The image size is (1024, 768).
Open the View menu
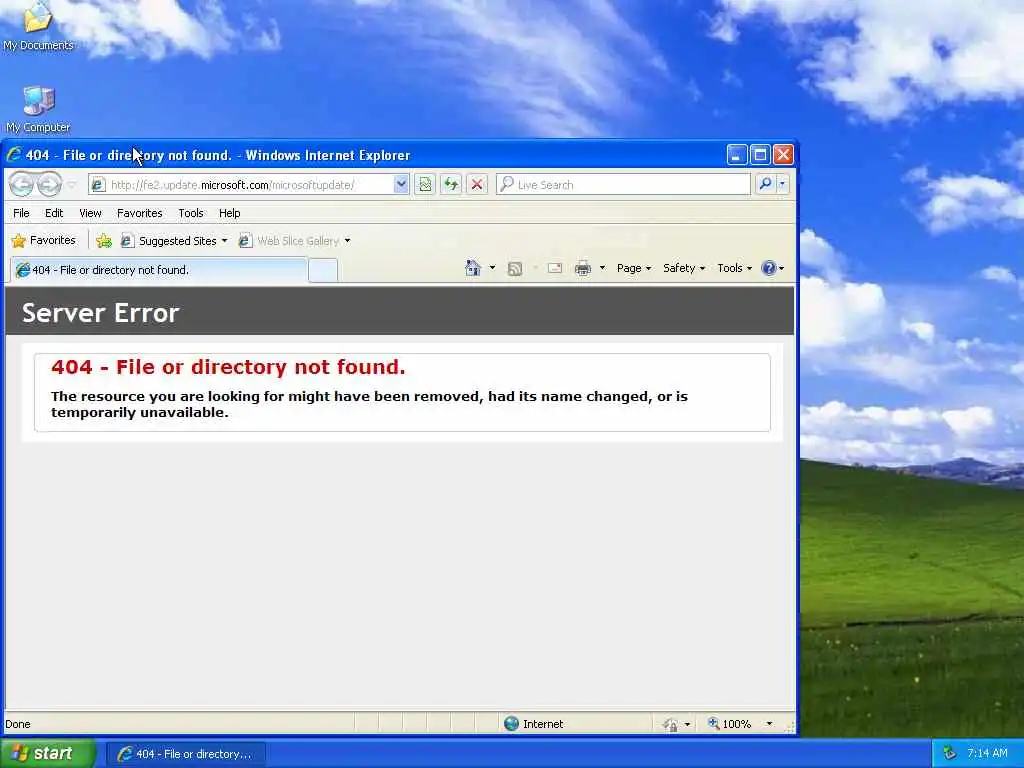coord(90,213)
